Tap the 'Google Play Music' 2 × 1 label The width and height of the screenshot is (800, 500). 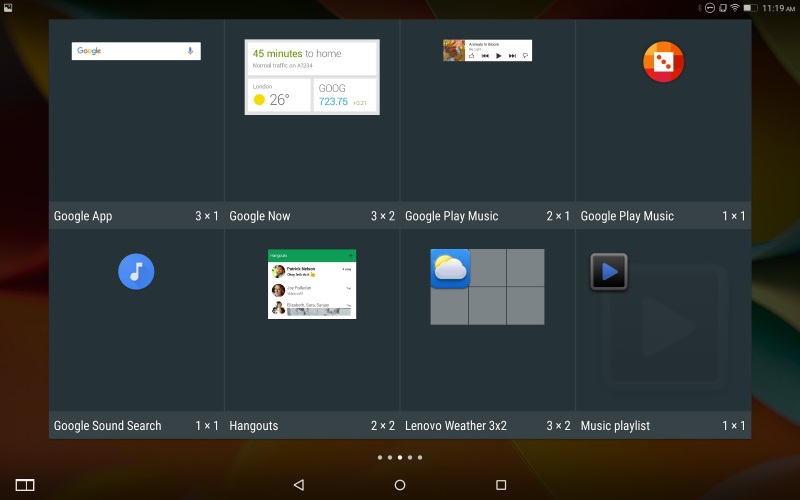point(452,216)
